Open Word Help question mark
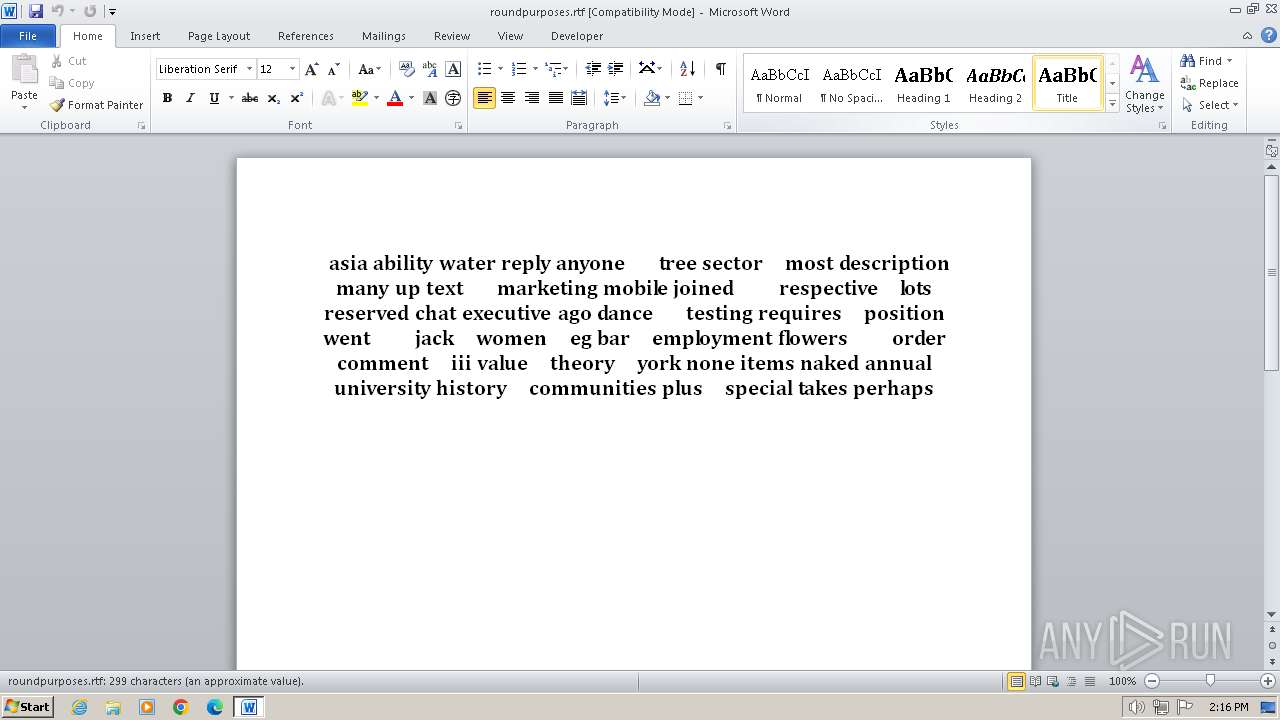1280x720 pixels. pyautogui.click(x=1269, y=35)
